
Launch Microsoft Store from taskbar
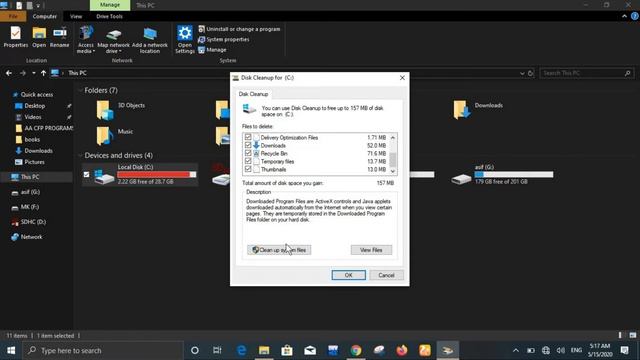(287, 350)
